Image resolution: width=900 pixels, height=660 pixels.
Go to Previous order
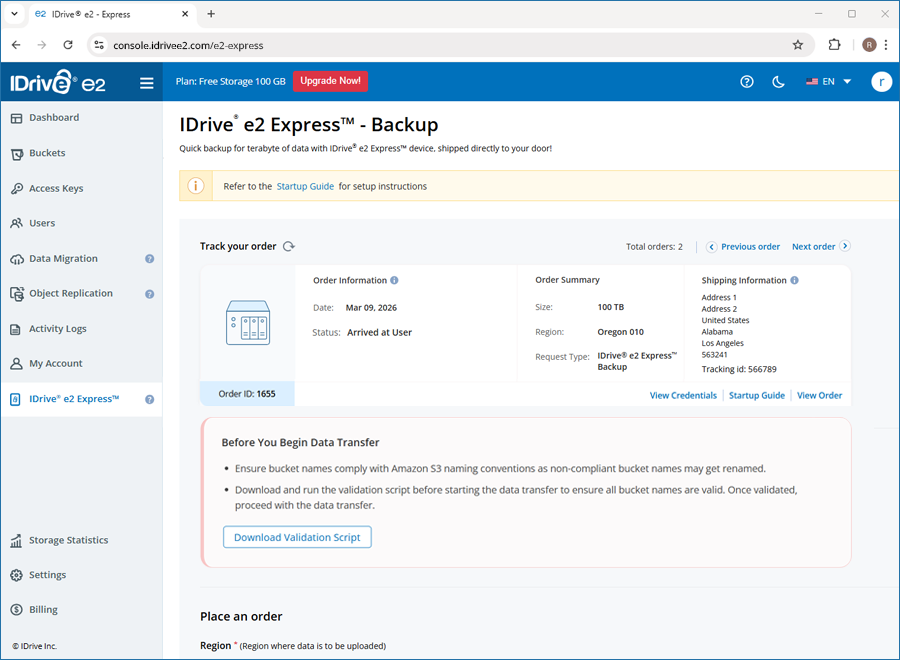tap(743, 247)
